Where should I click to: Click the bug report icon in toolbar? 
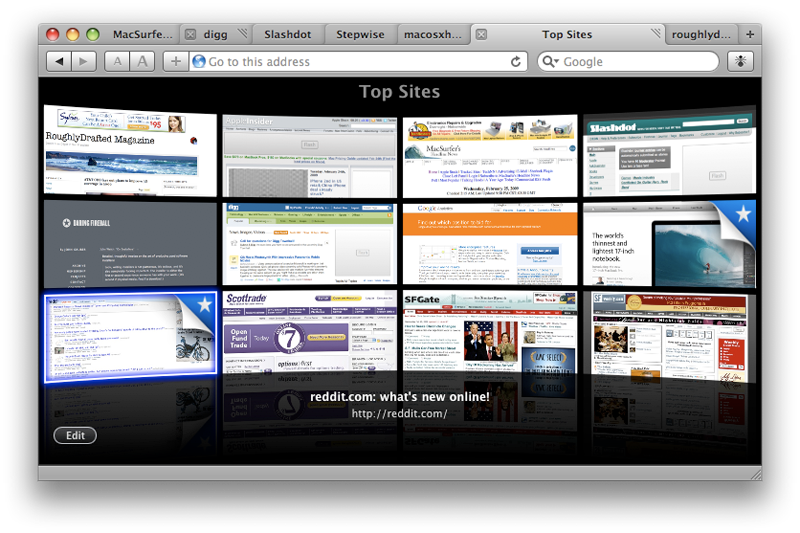pyautogui.click(x=740, y=62)
